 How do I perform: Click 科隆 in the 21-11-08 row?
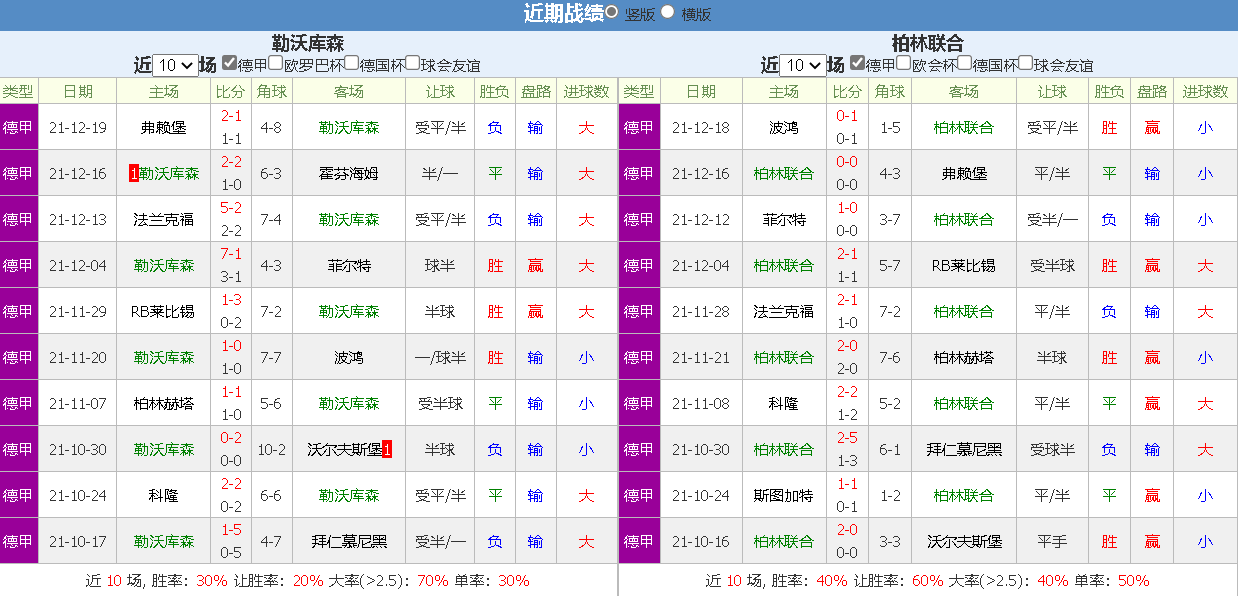pyautogui.click(x=784, y=404)
